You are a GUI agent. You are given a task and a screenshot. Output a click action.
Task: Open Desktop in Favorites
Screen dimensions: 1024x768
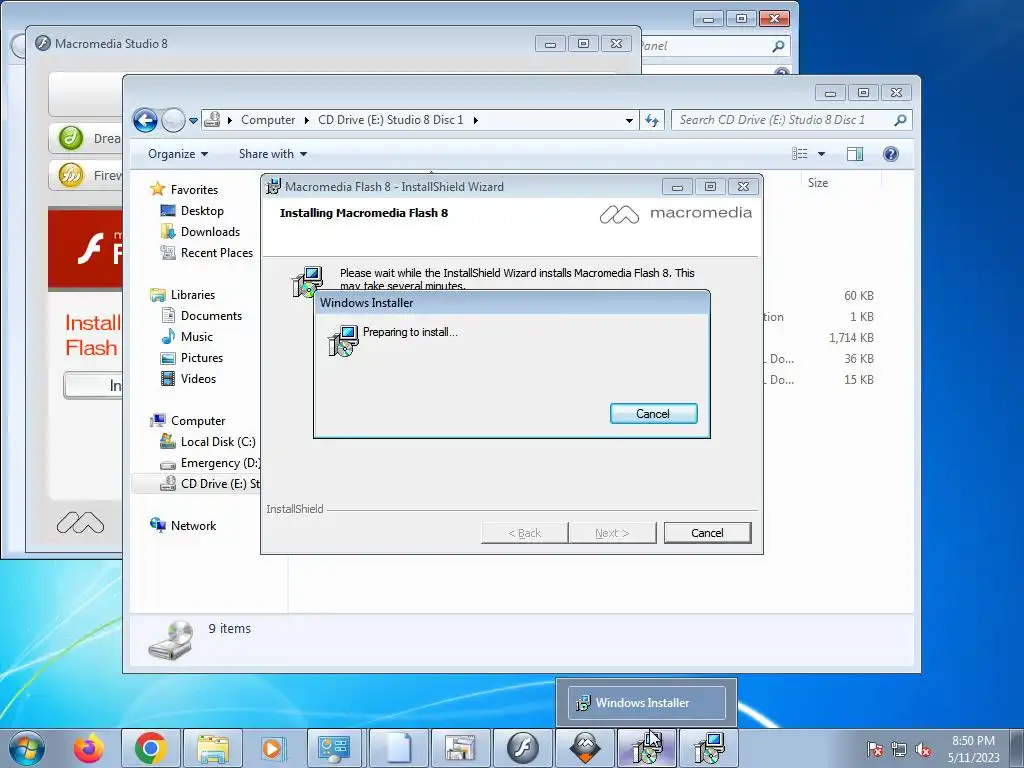(x=202, y=211)
